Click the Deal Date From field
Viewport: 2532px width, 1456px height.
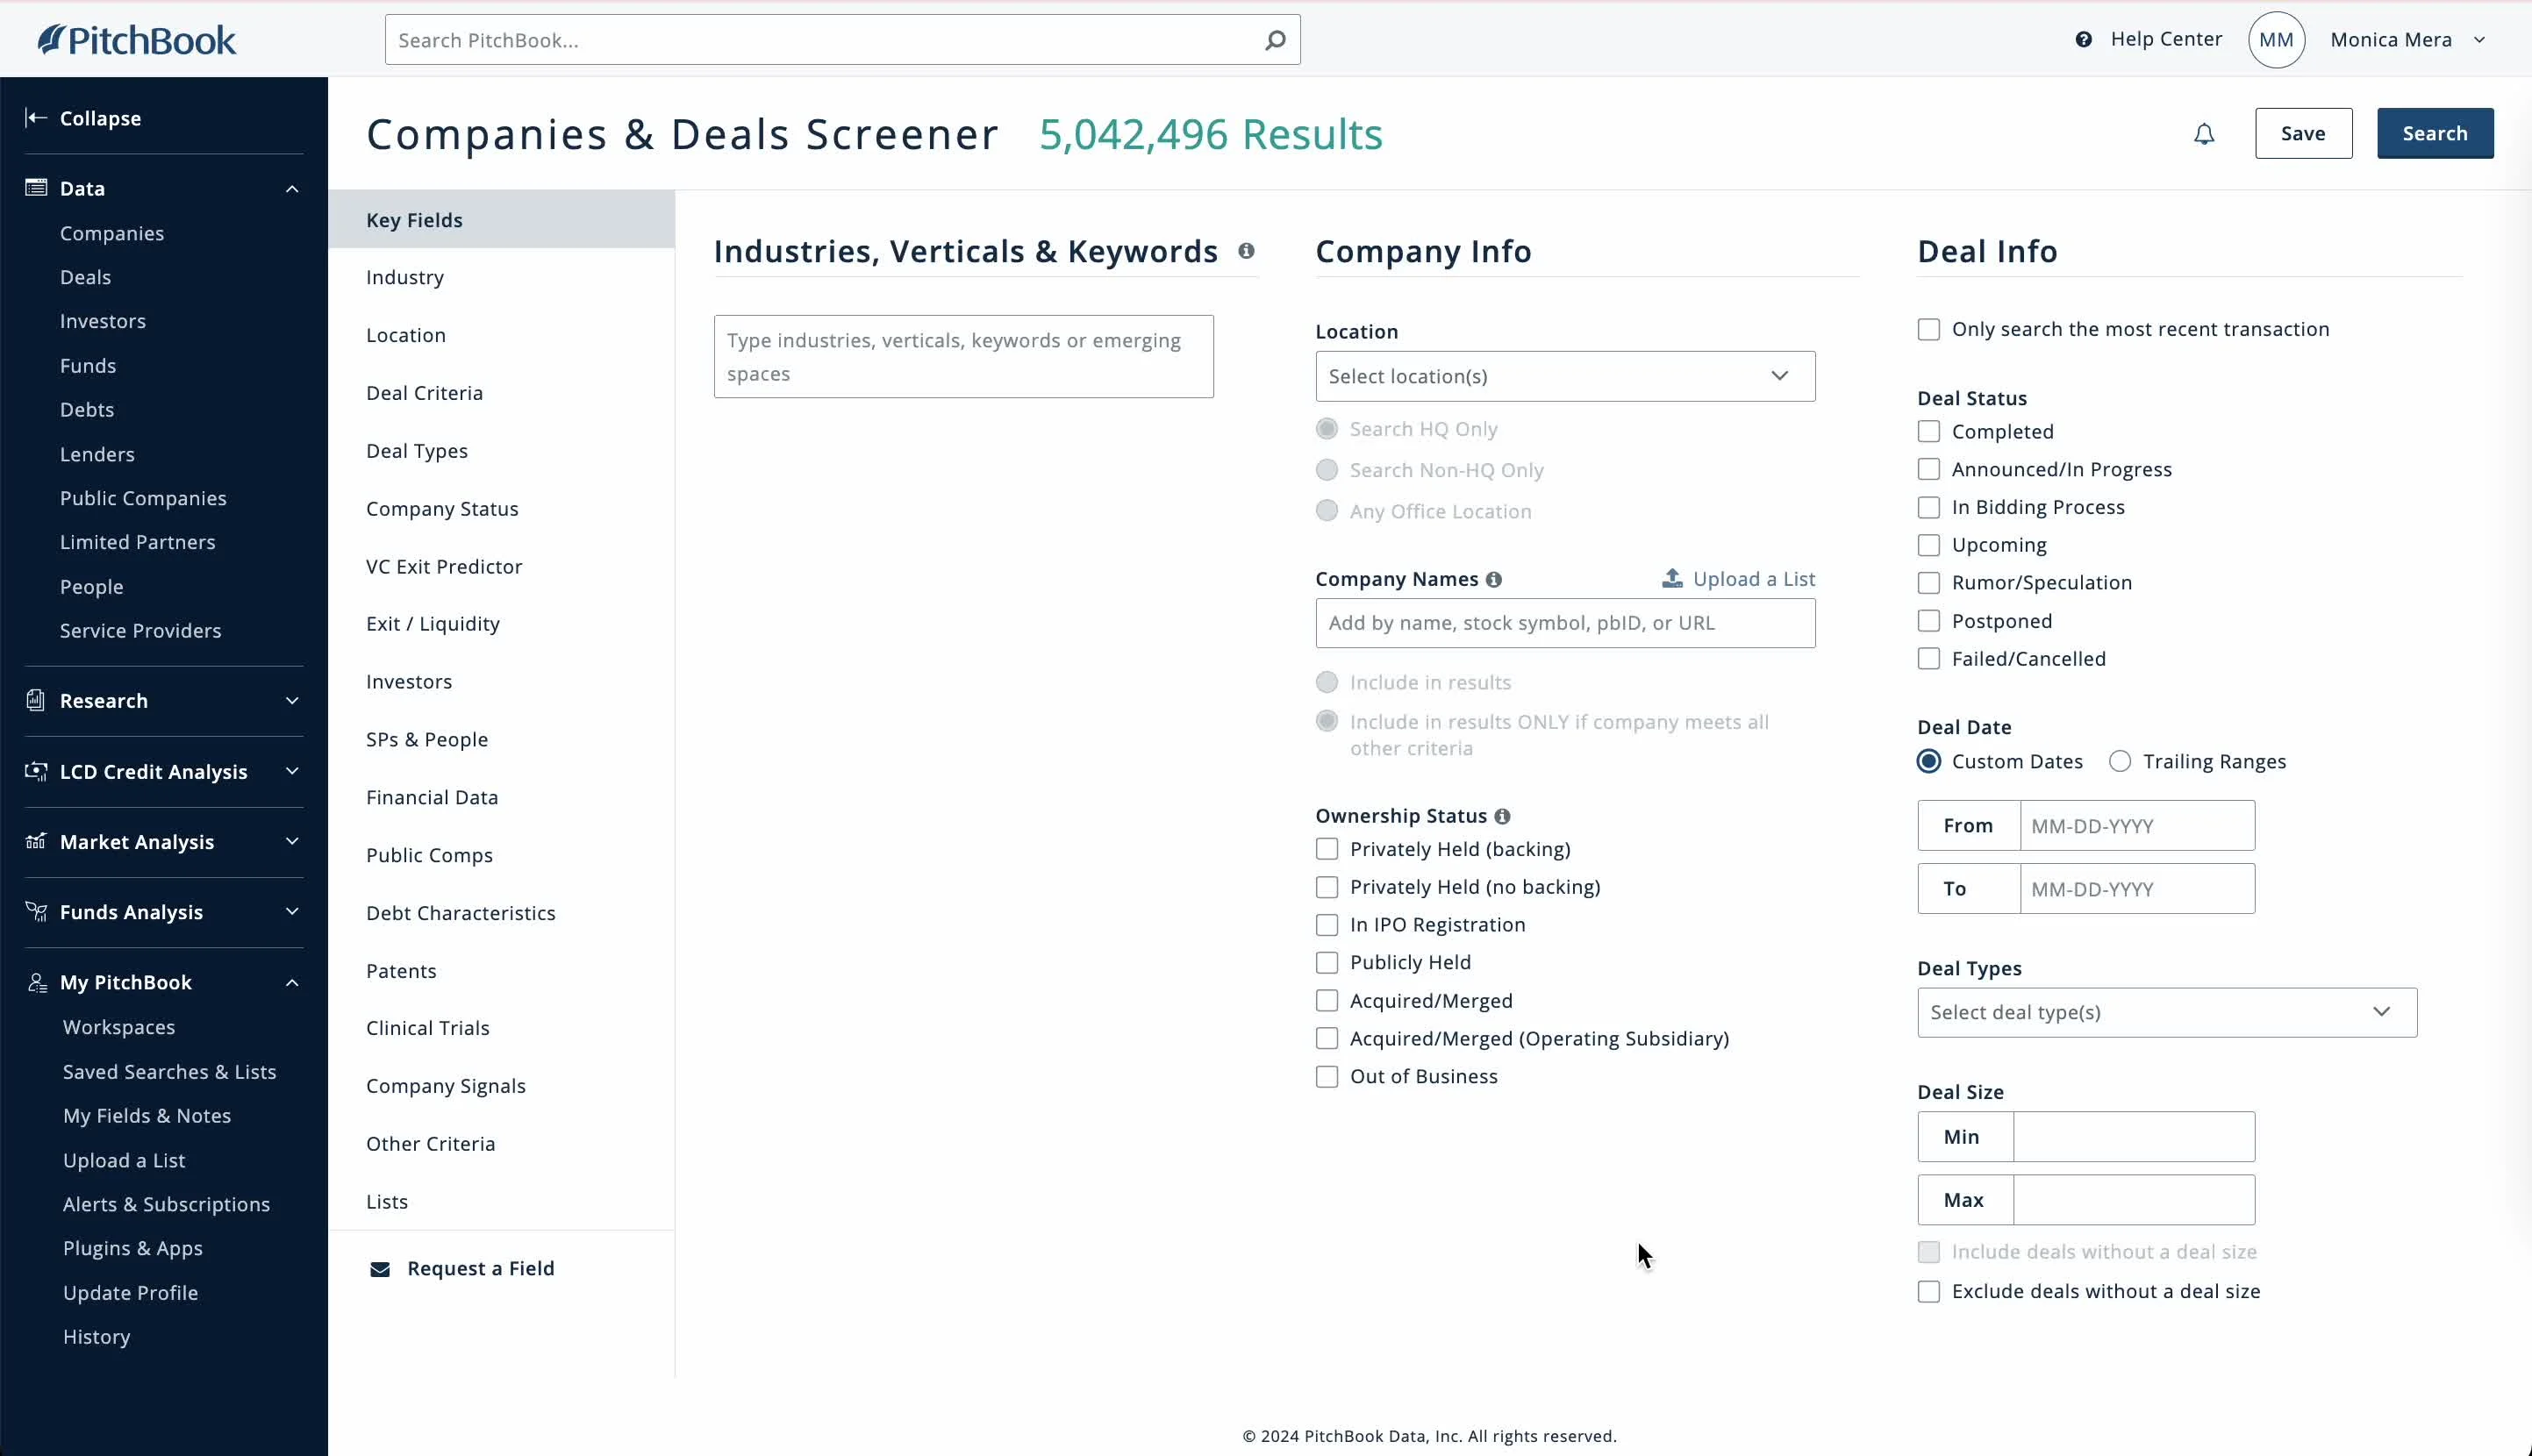pos(2137,826)
